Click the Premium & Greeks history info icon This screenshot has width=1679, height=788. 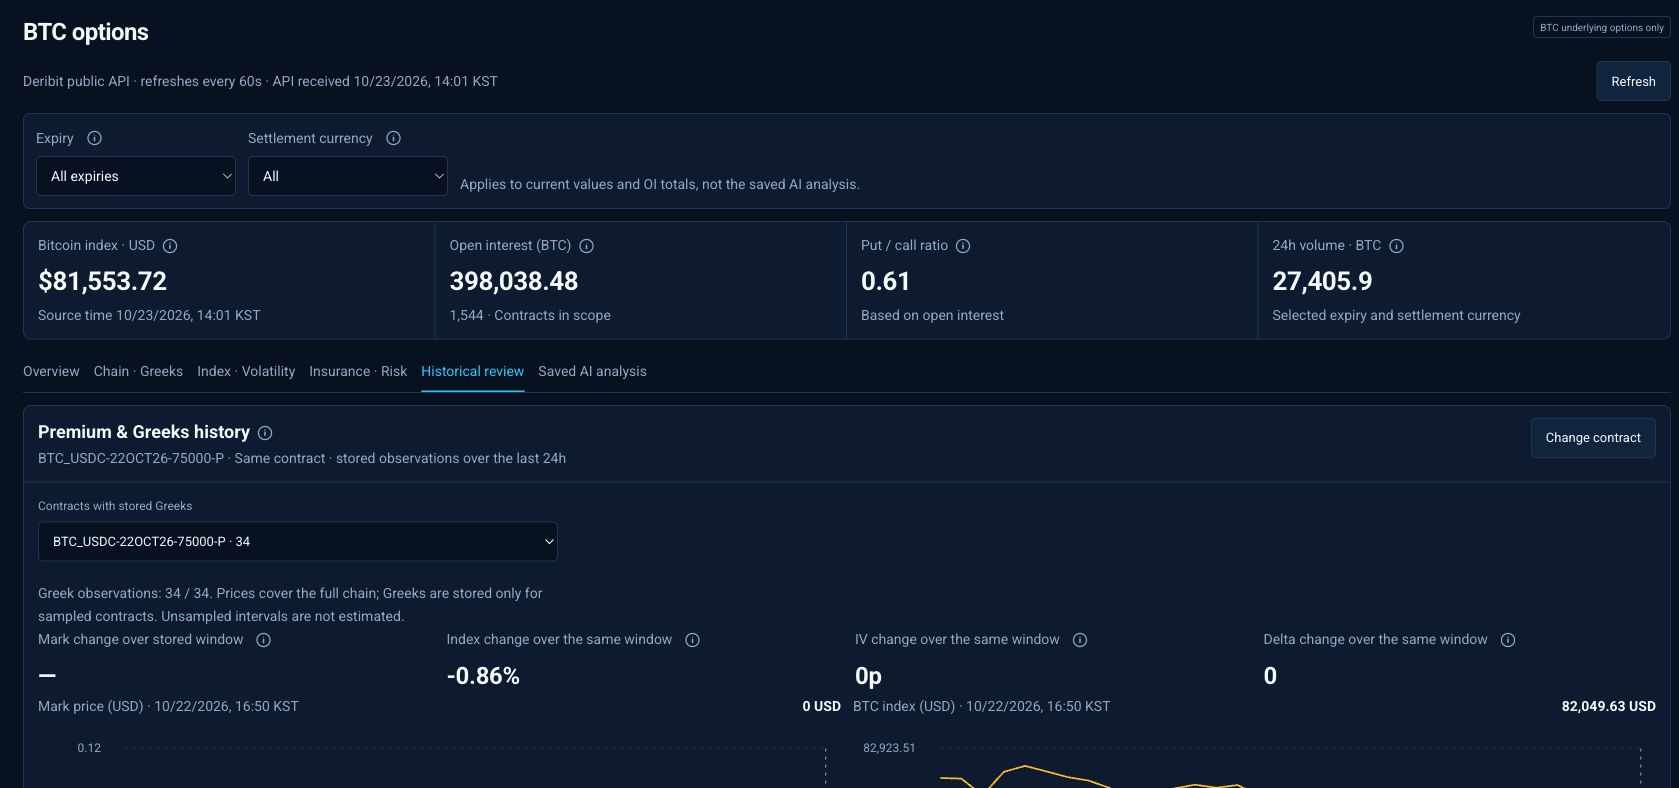(x=265, y=433)
